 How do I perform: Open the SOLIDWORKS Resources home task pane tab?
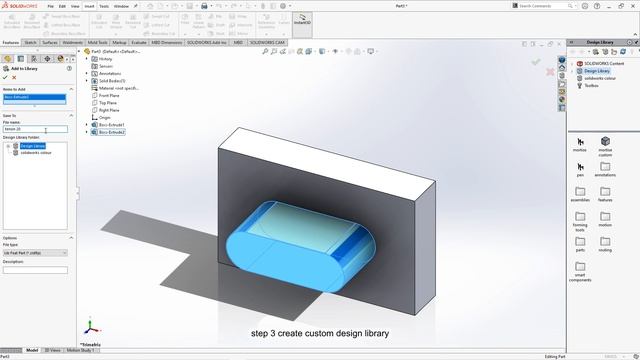point(562,68)
